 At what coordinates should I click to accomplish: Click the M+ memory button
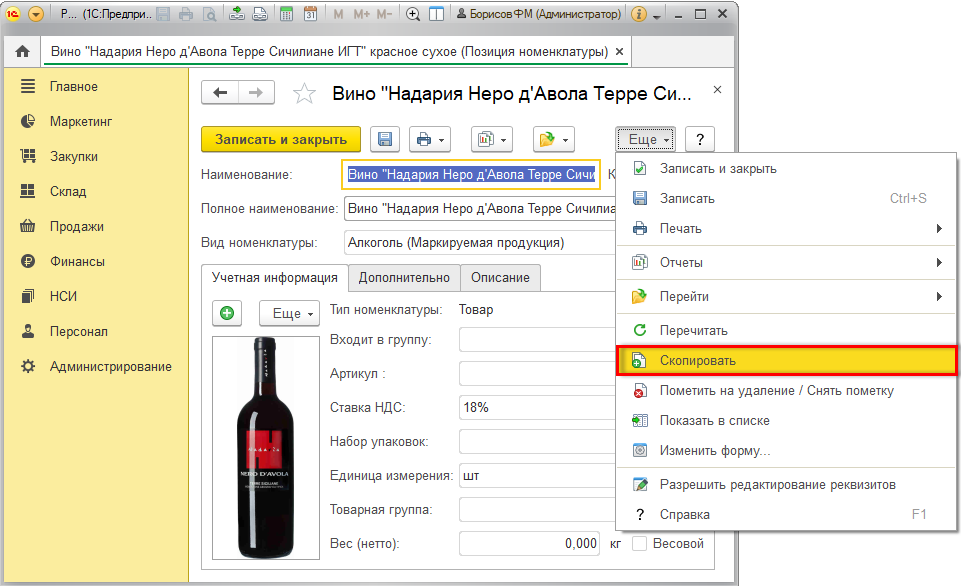coord(362,13)
